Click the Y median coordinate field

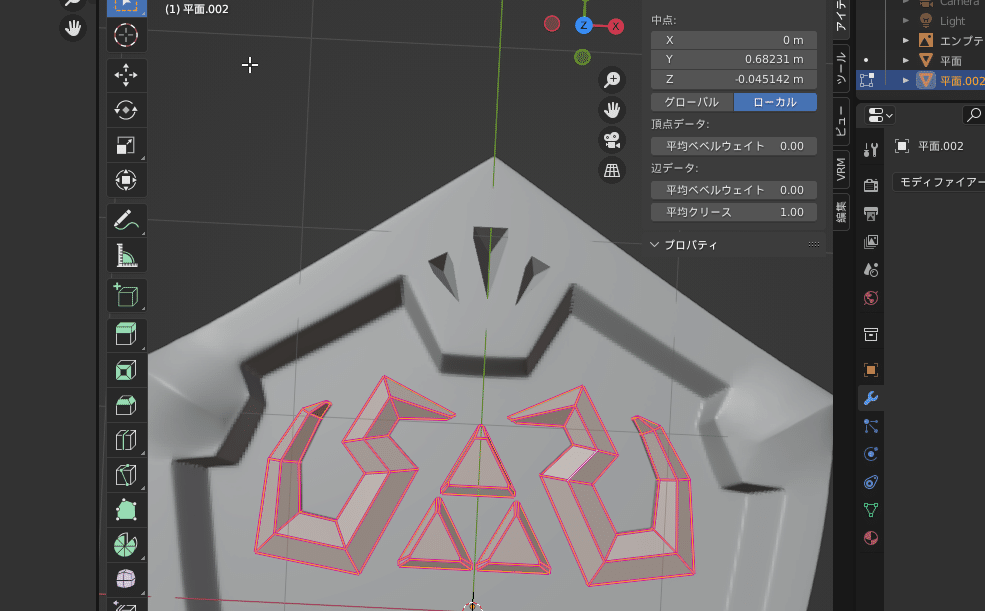pos(733,59)
